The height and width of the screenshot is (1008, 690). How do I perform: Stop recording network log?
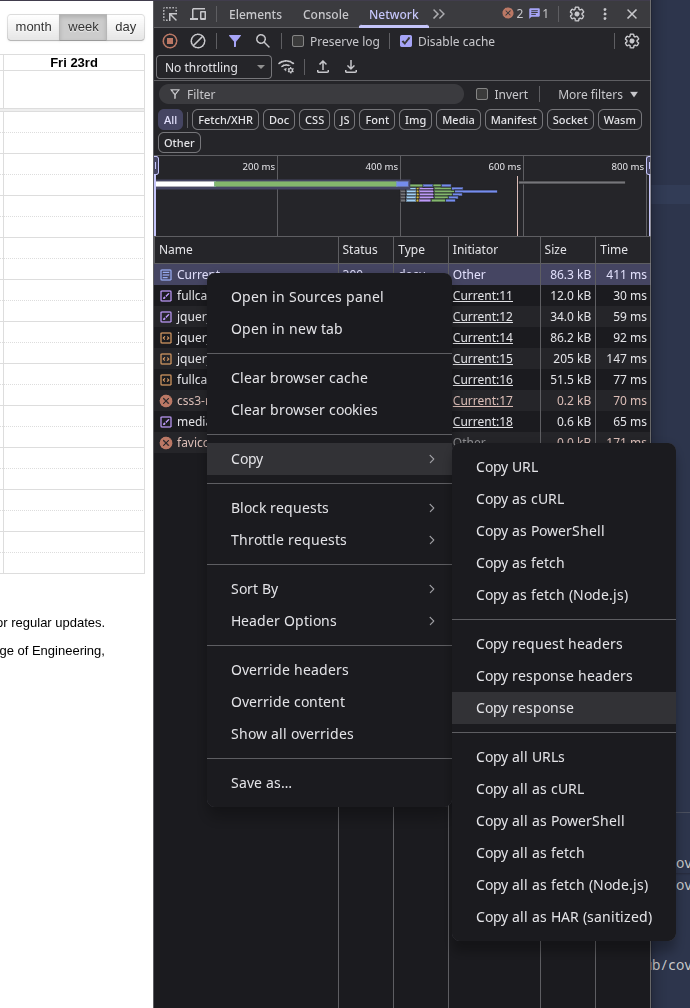pos(170,41)
